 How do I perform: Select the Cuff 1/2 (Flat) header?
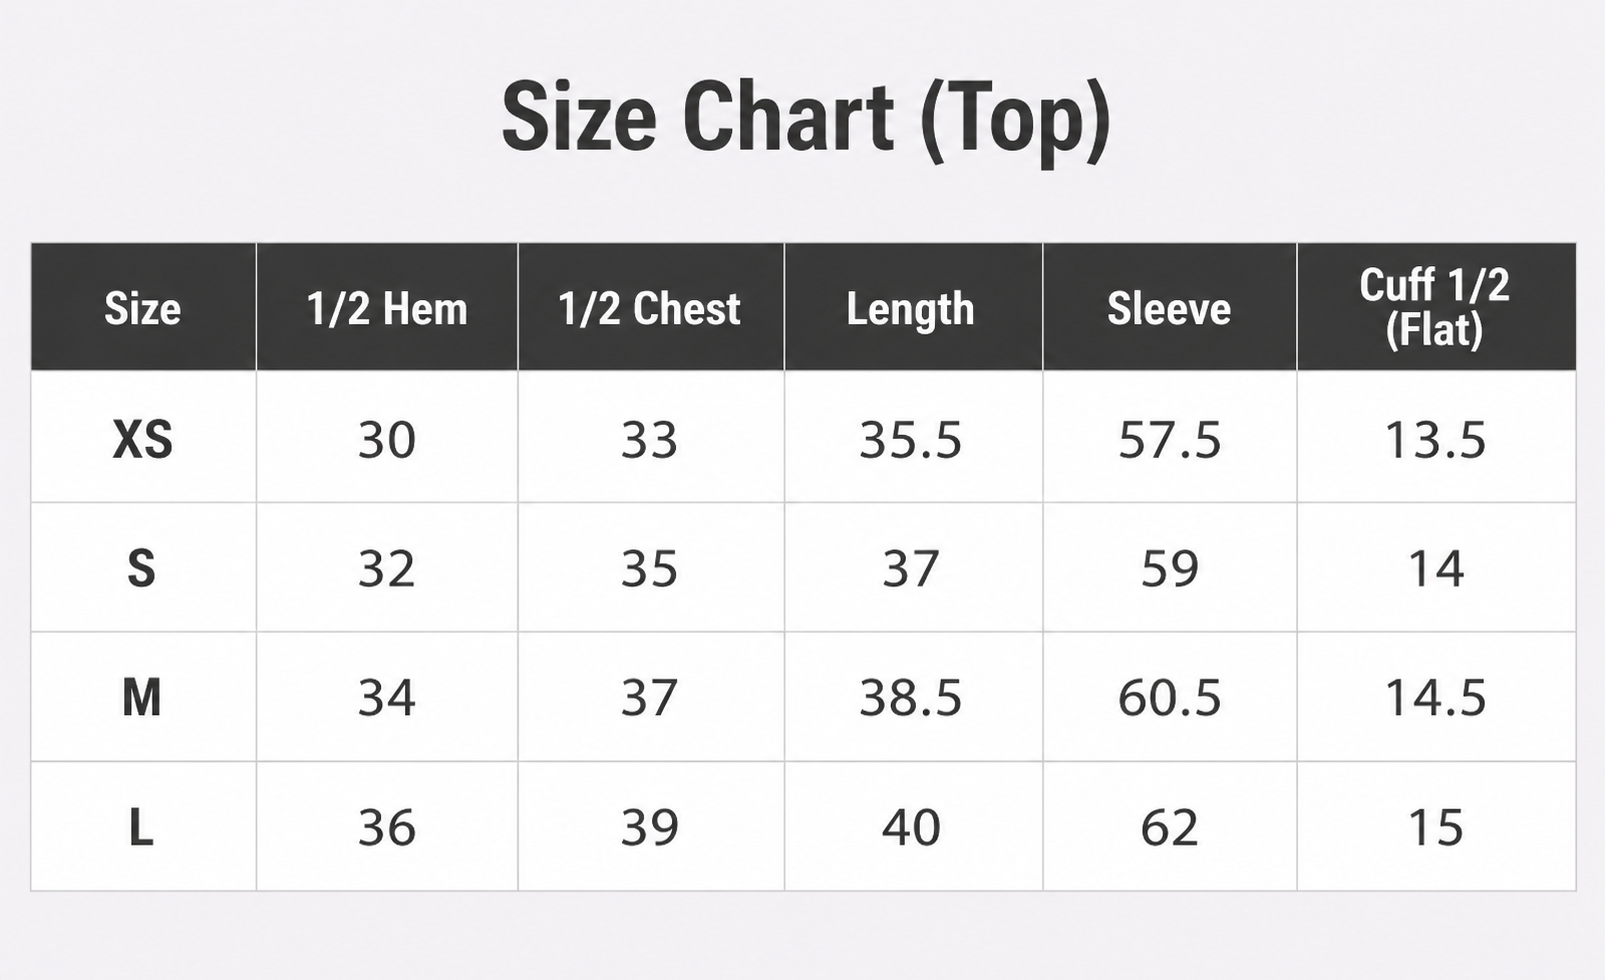[1434, 307]
